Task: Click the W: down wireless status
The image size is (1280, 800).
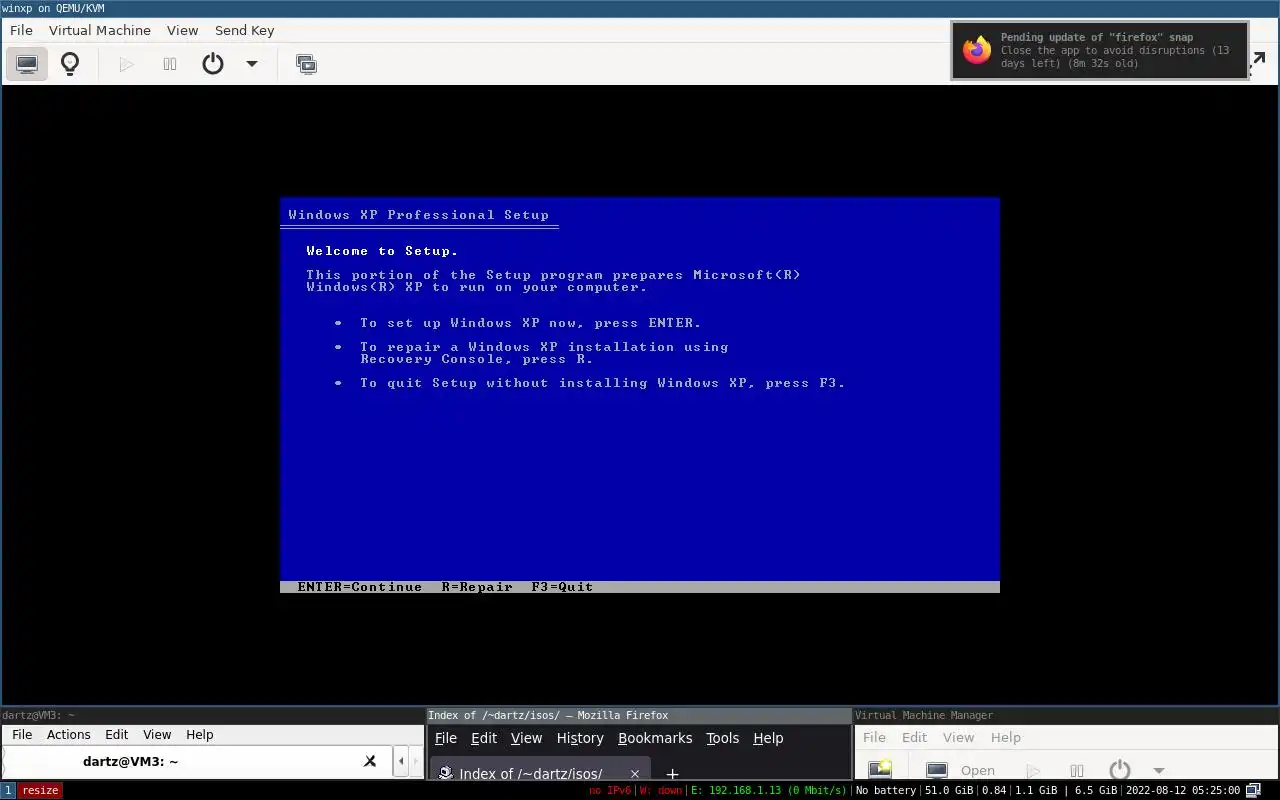Action: (x=661, y=790)
